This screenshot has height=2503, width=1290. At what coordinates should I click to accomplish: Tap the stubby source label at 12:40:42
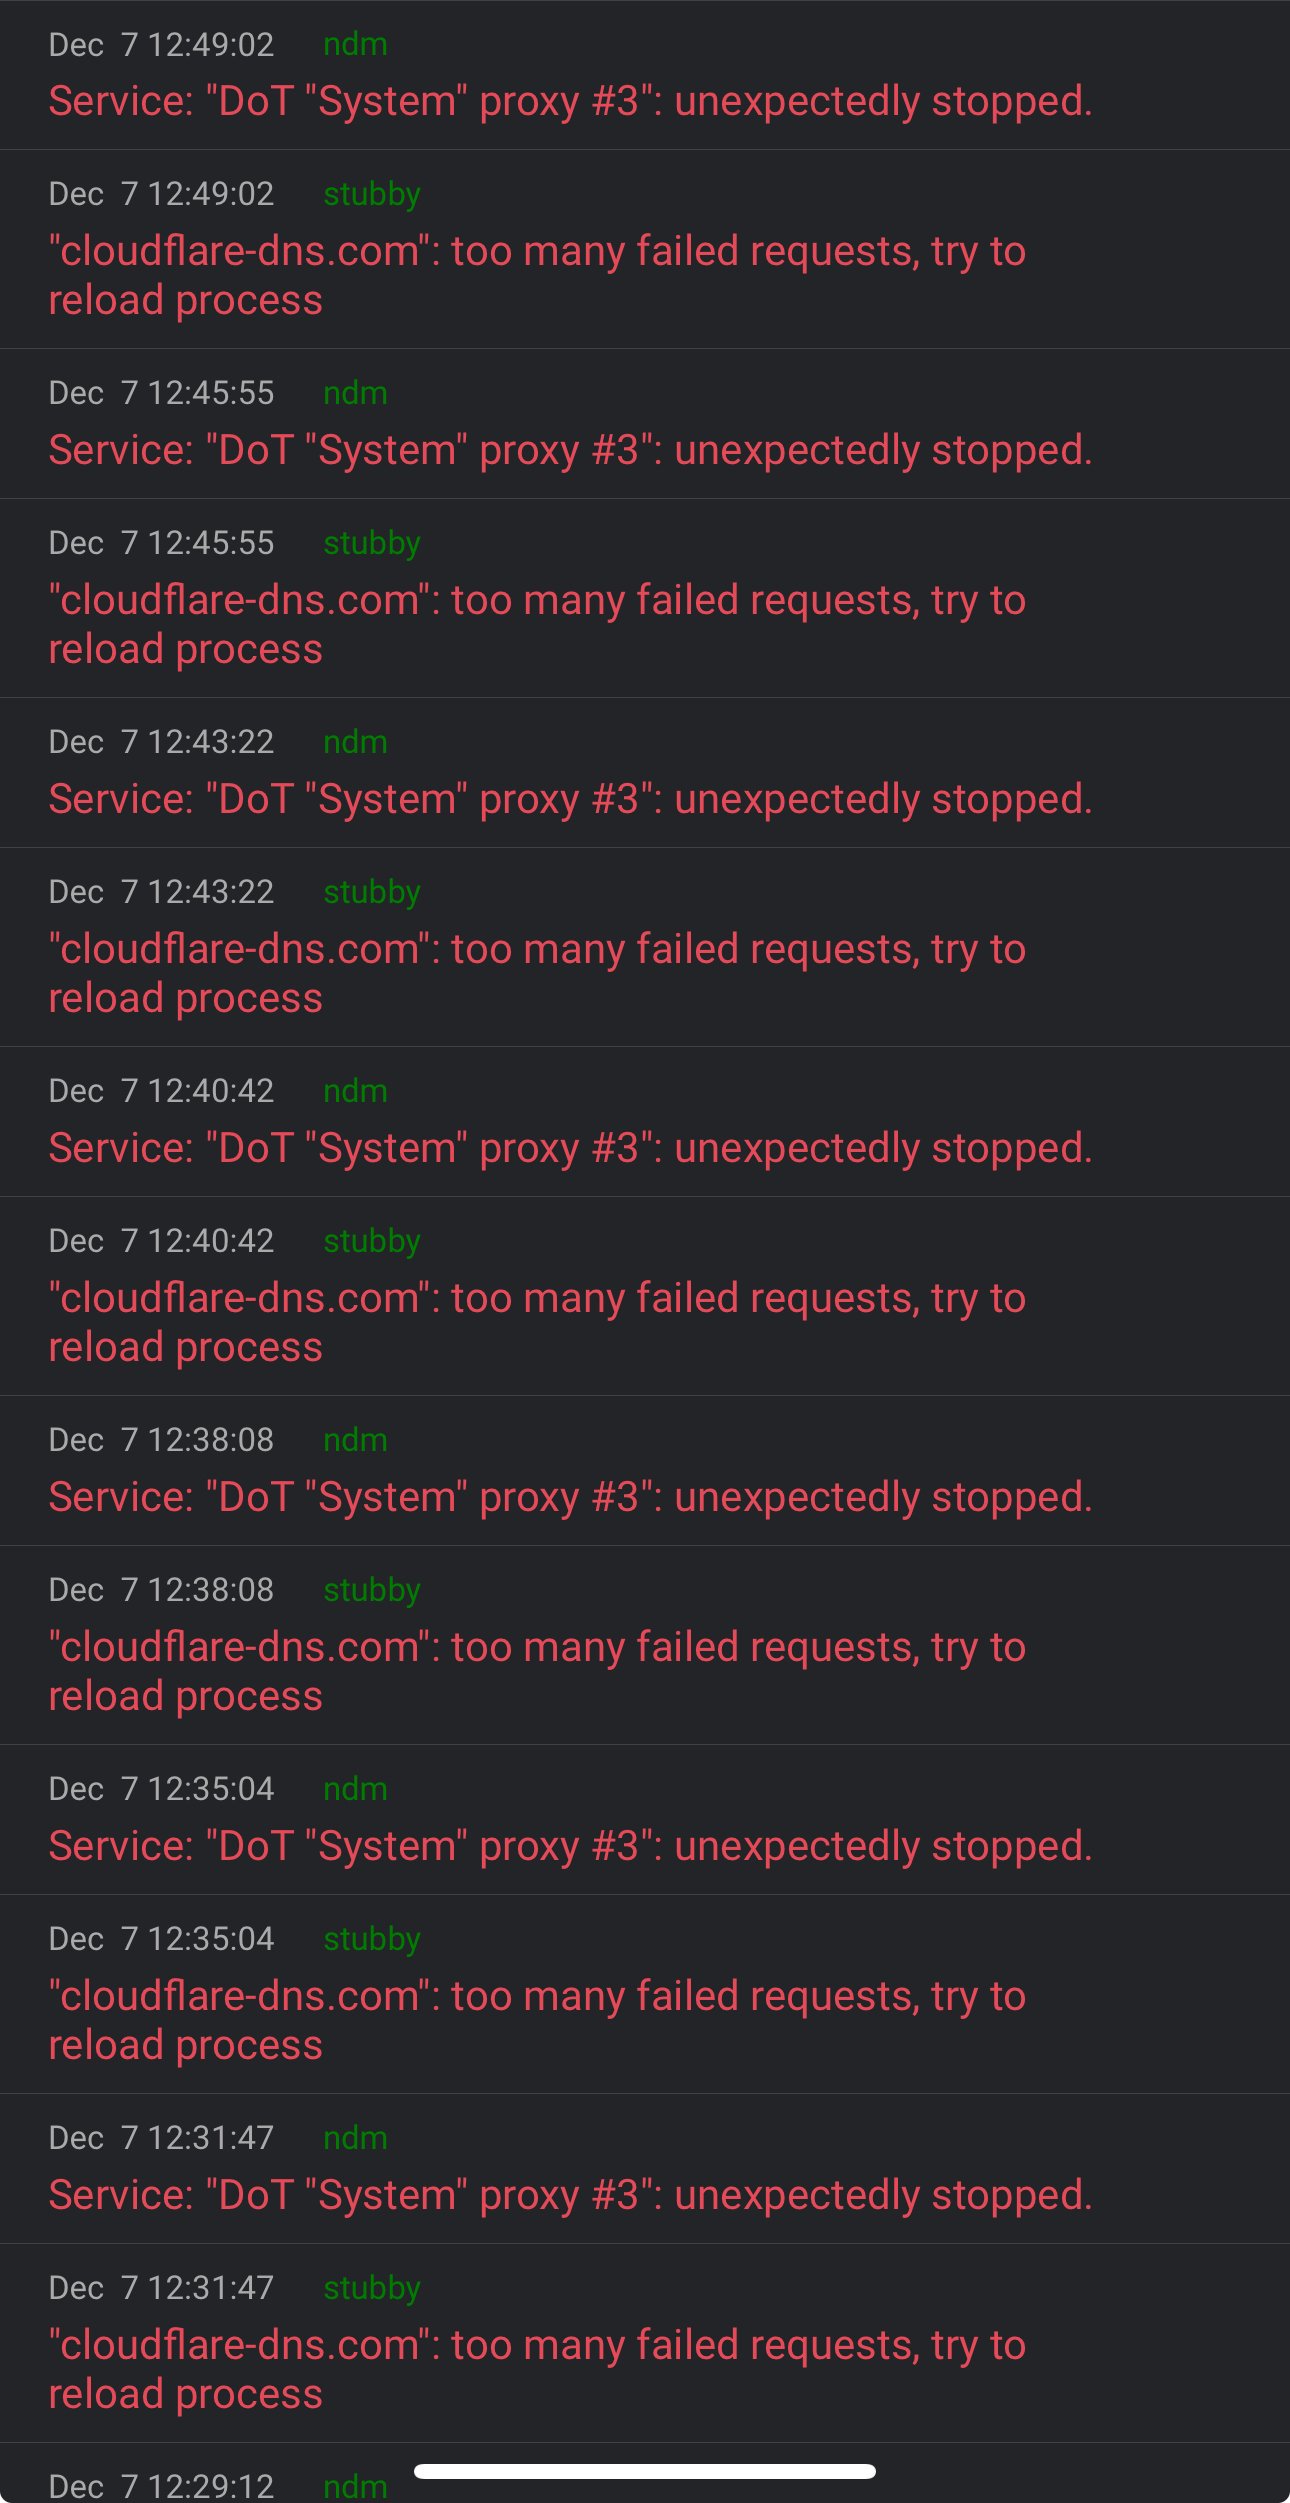point(371,1241)
